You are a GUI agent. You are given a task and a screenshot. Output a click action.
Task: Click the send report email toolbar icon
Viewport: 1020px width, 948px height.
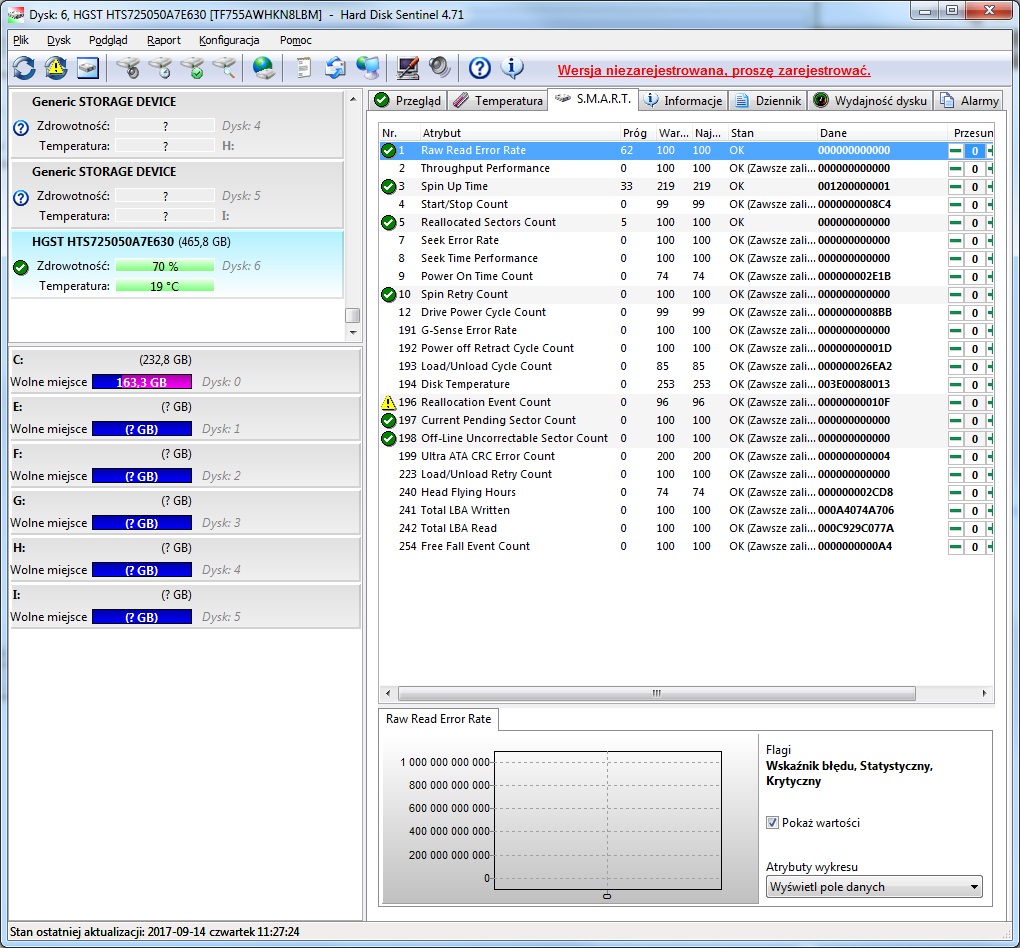[x=336, y=68]
